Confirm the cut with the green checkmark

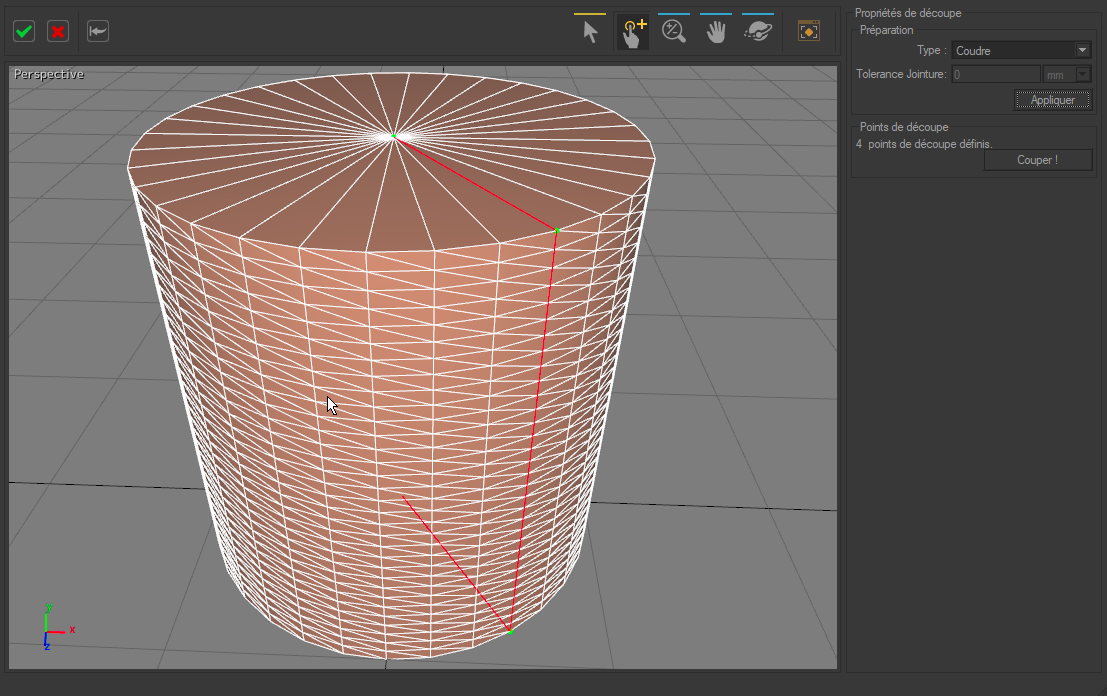[24, 31]
